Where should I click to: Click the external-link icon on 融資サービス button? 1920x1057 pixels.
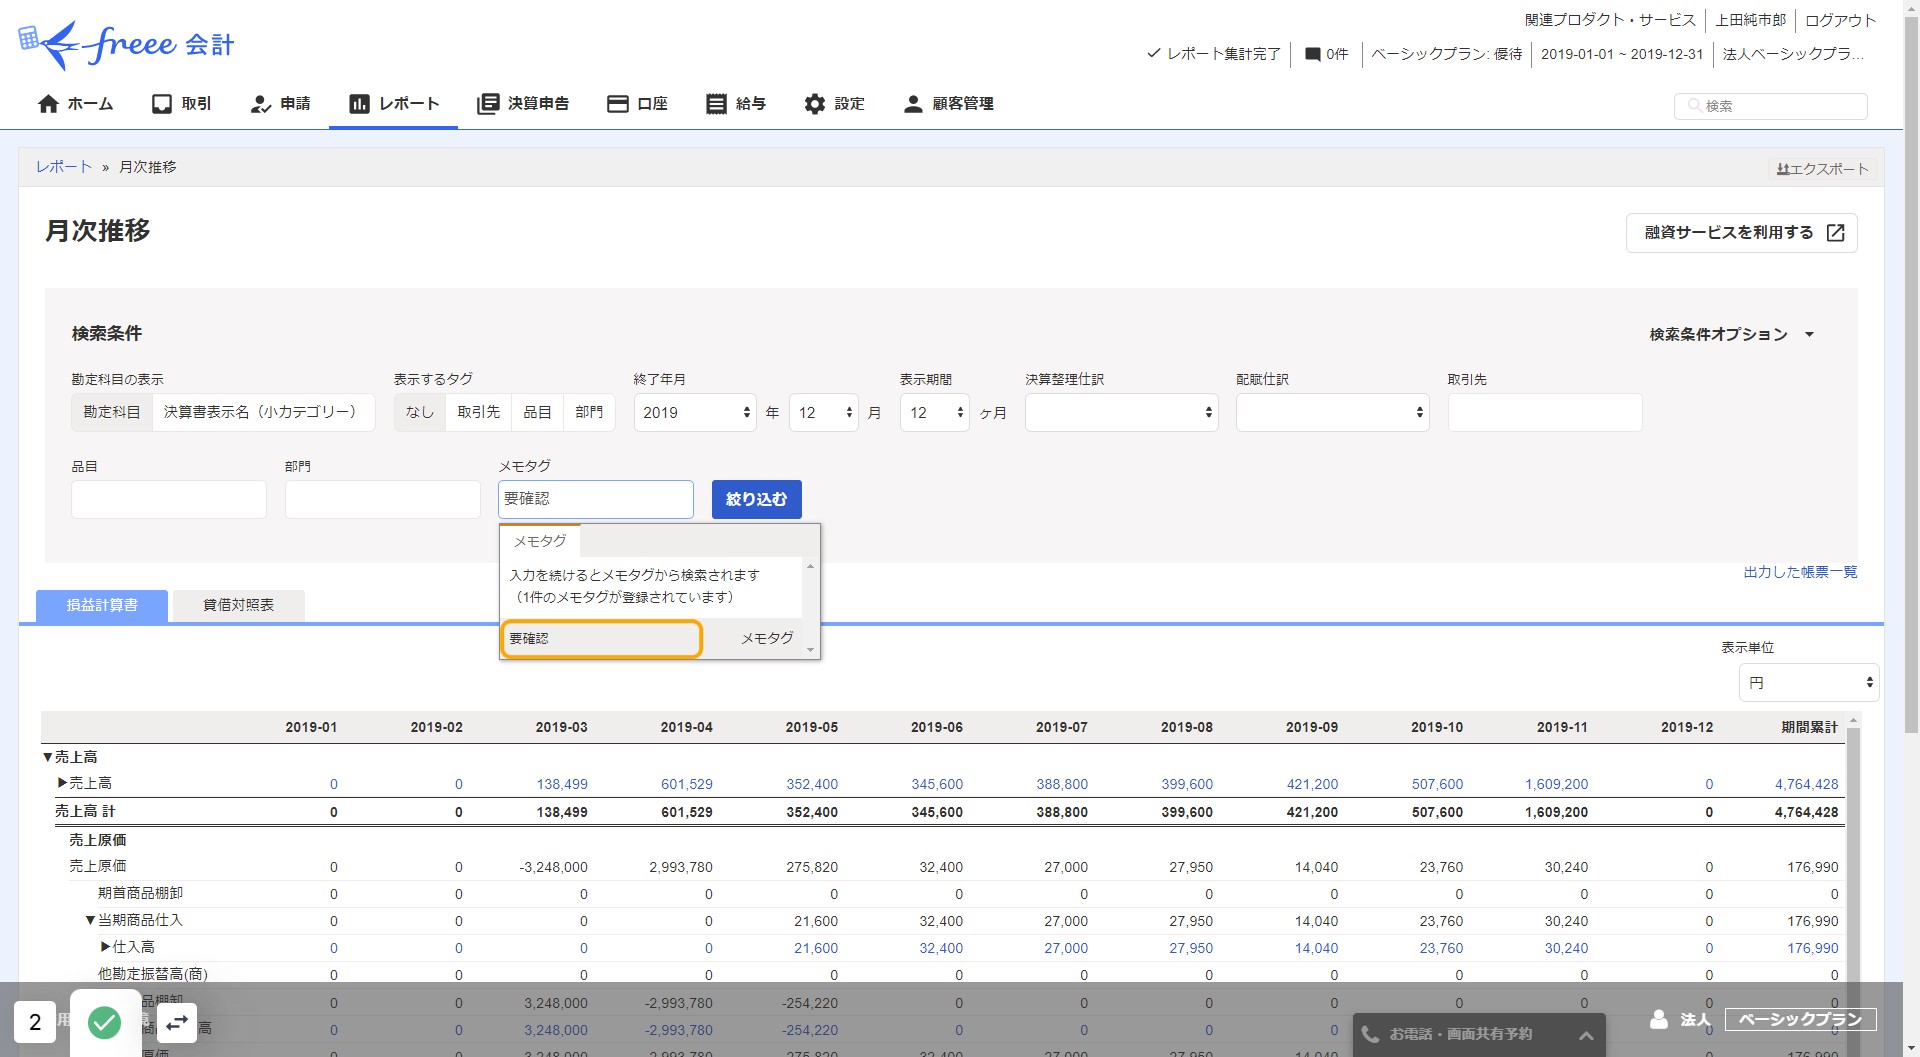coord(1835,233)
